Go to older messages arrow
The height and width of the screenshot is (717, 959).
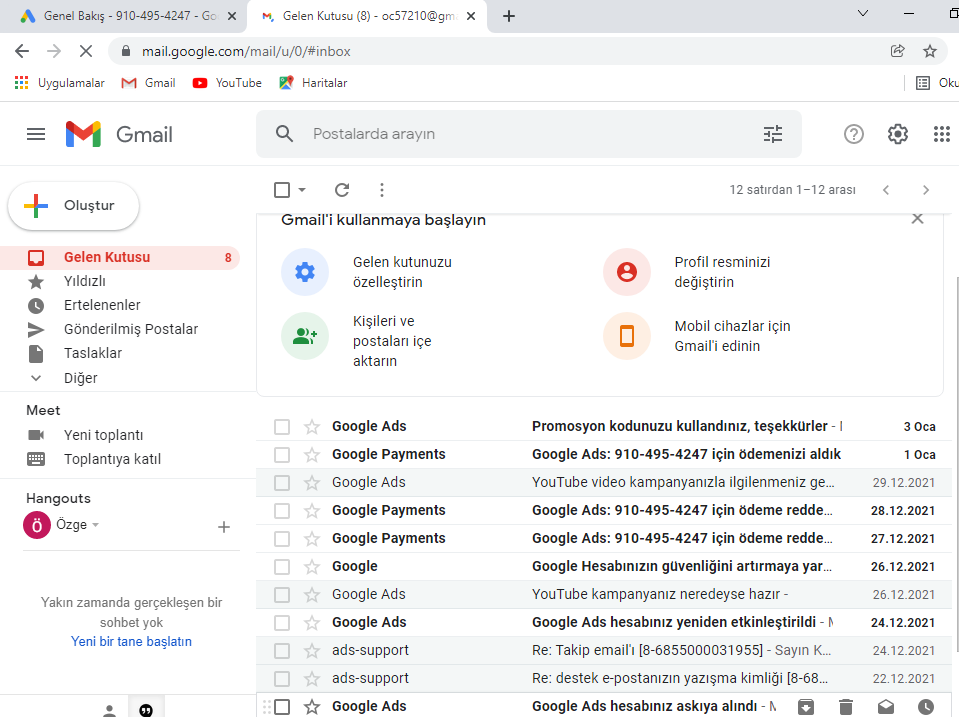point(925,190)
